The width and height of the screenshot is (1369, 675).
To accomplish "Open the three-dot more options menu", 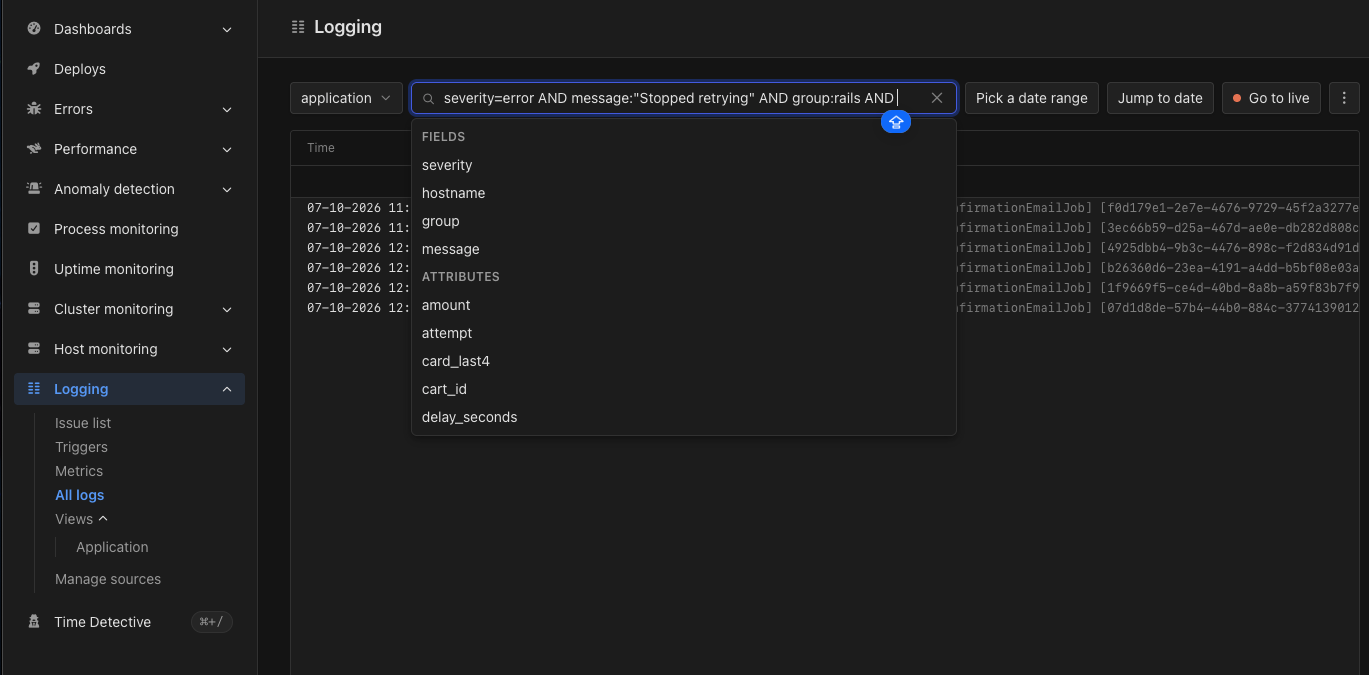I will [1344, 98].
